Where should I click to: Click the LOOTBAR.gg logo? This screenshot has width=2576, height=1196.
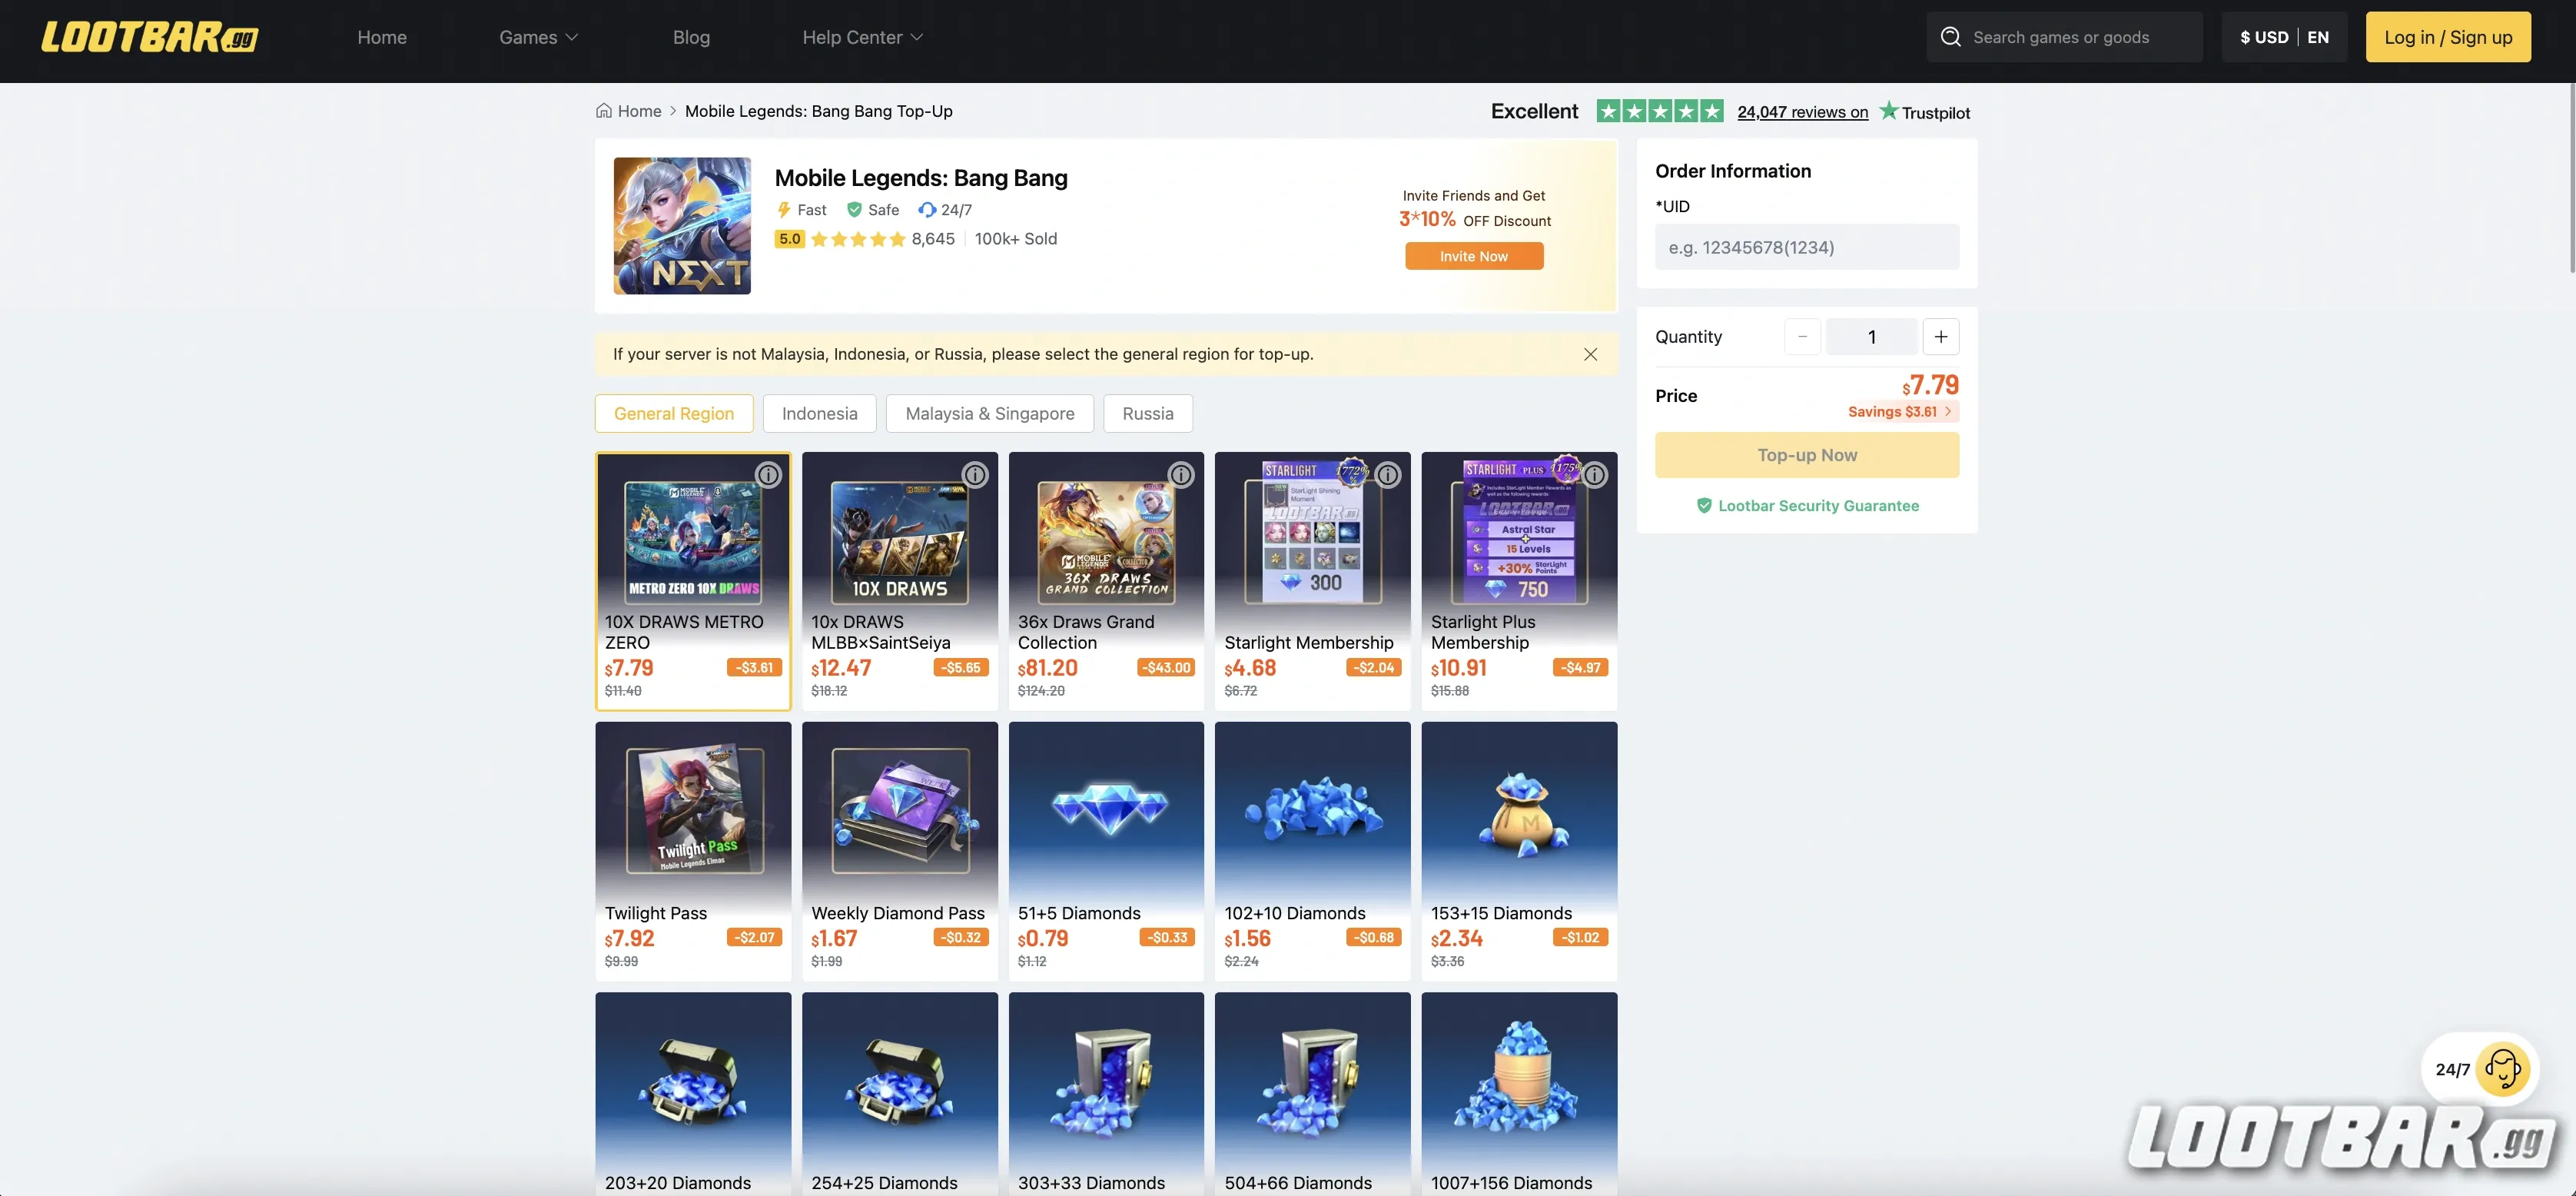[x=148, y=37]
